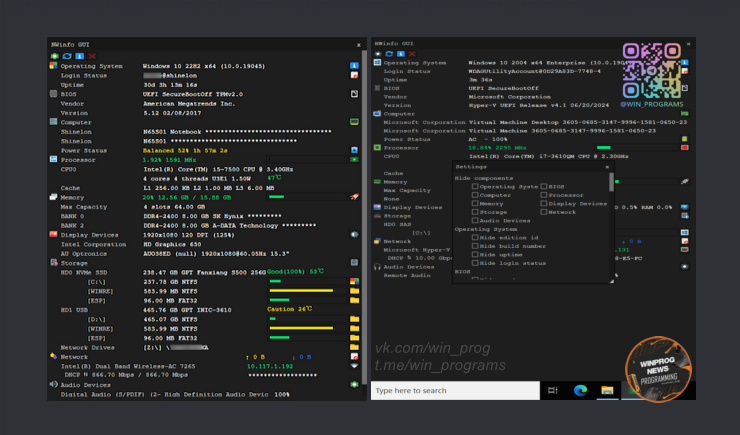Enable Hide edition id option
This screenshot has width=740, height=435.
tap(475, 237)
